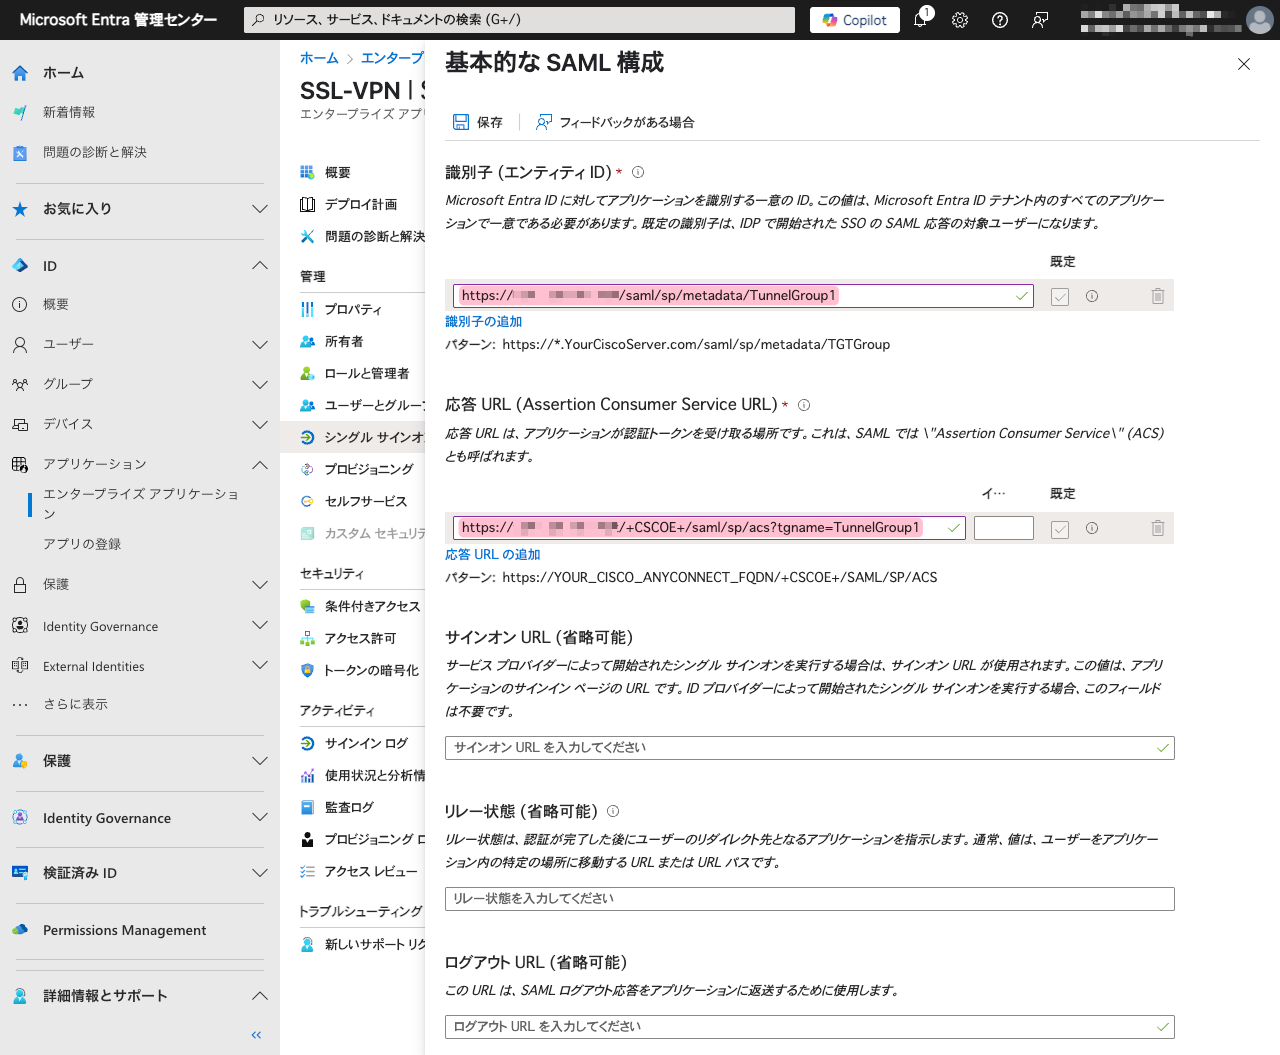Expand 保護 under ID section
Screen dimensions: 1280x1055
[x=260, y=584]
